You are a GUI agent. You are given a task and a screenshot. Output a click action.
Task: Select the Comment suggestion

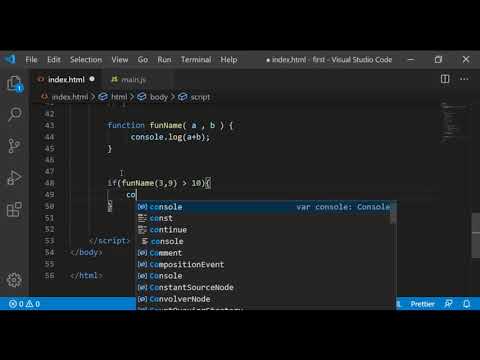263,253
